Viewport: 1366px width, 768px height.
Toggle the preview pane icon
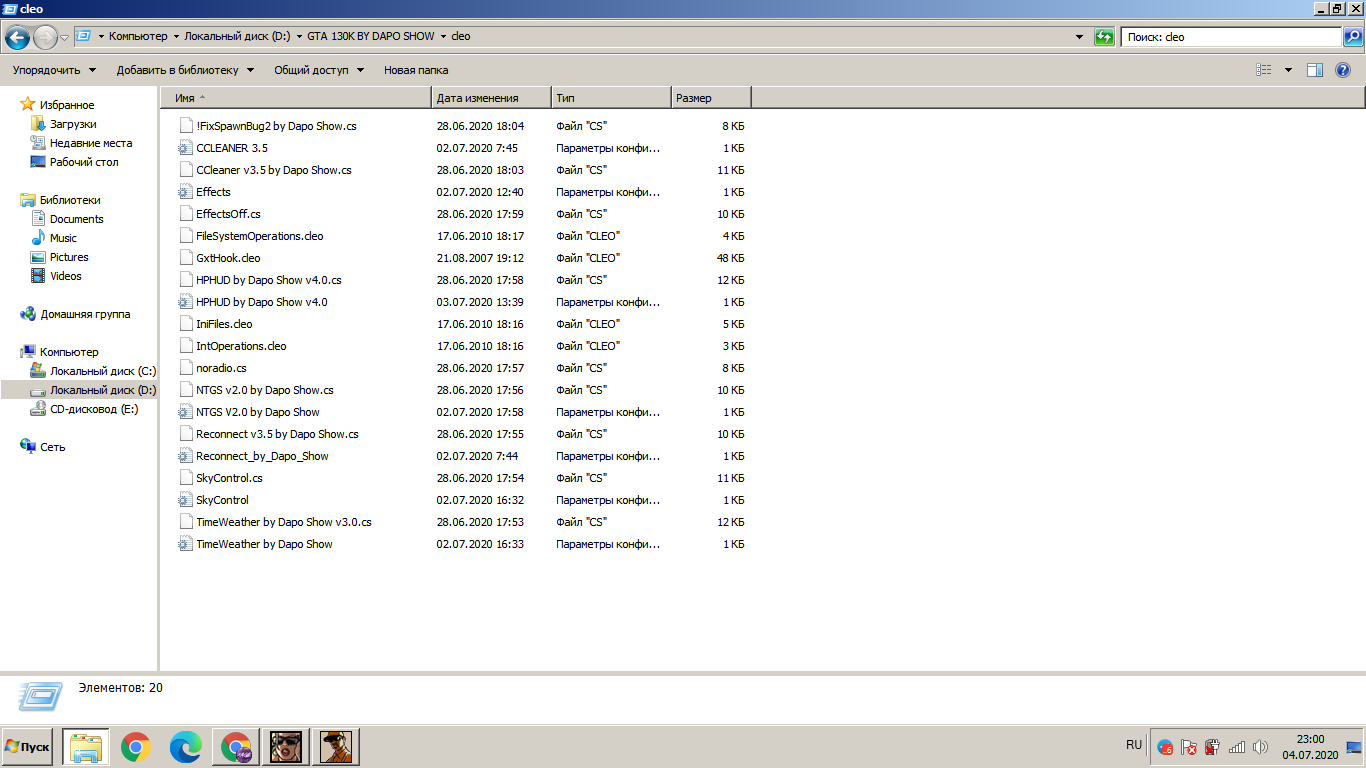(1315, 70)
